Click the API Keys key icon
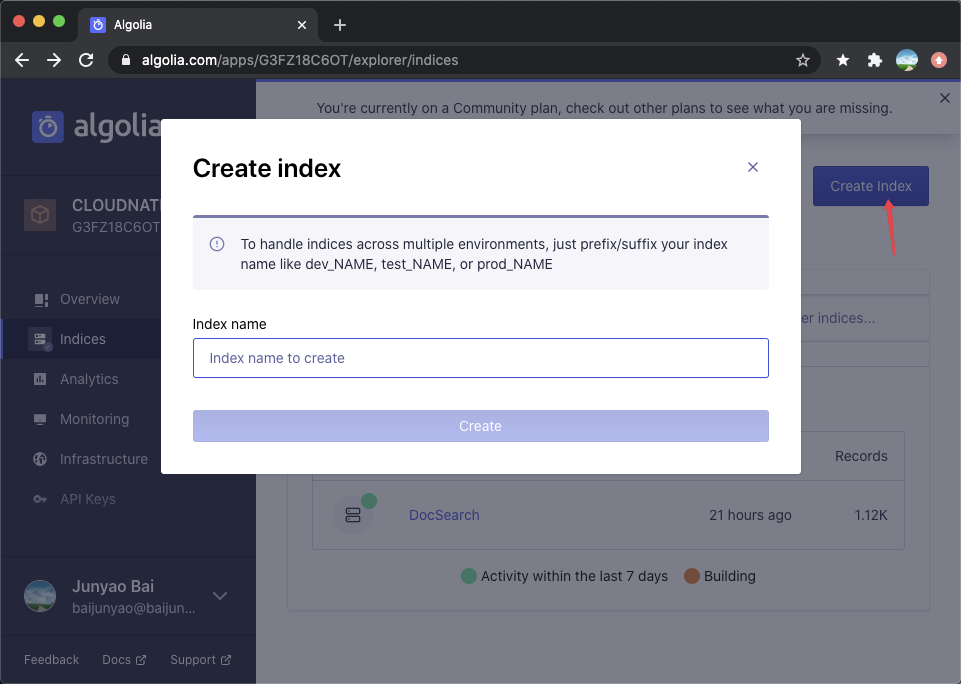 pos(41,498)
